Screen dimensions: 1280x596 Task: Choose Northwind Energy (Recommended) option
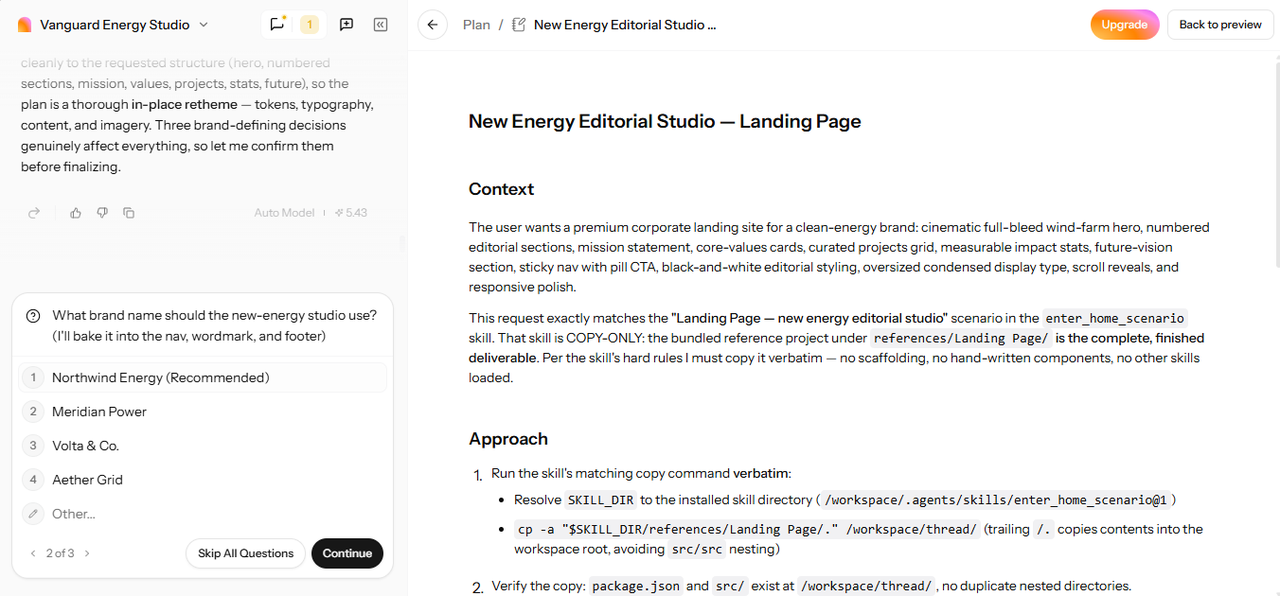tap(203, 378)
